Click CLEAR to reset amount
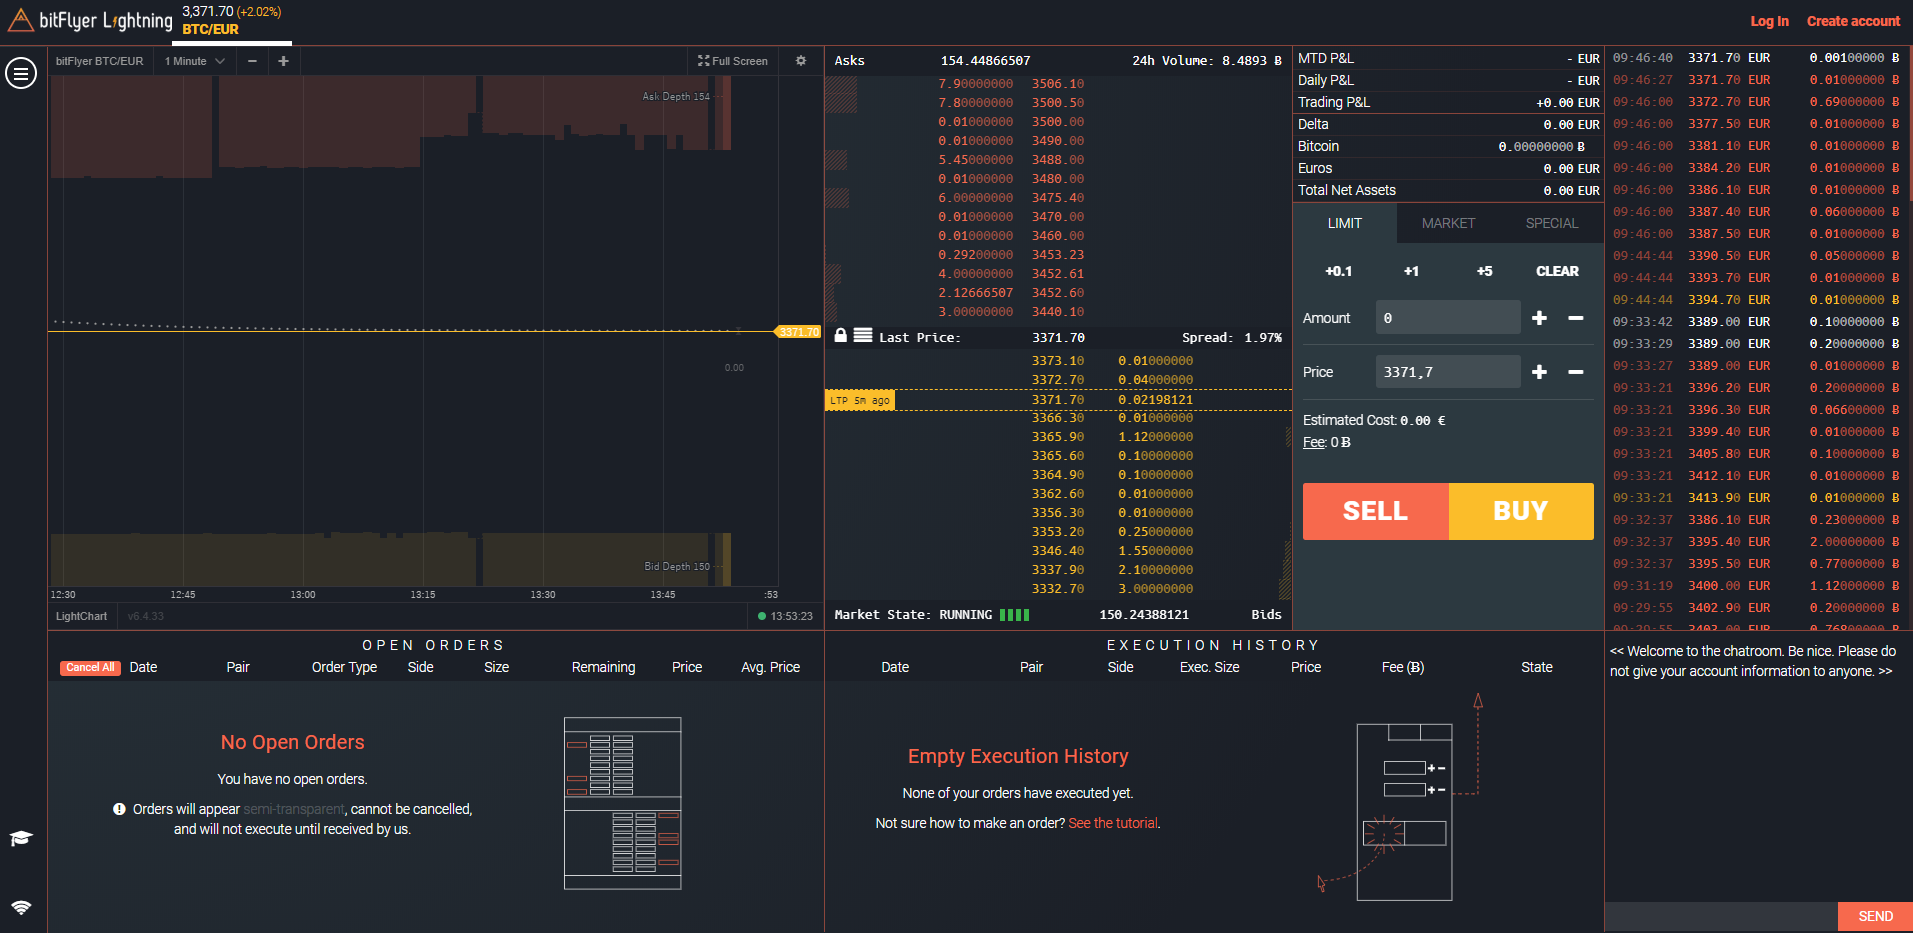 1557,271
